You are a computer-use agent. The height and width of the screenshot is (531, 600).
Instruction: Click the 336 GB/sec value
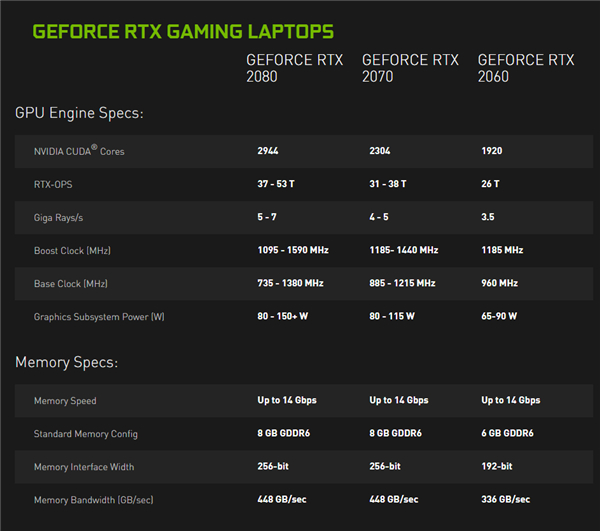point(506,499)
